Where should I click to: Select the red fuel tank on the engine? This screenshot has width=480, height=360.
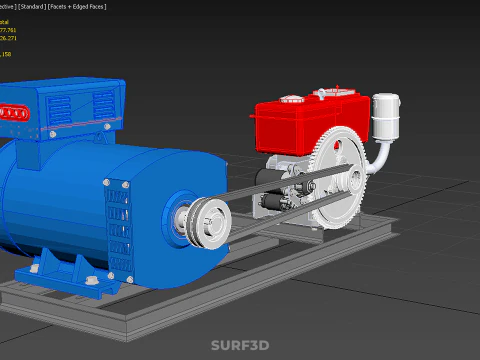[x=300, y=125]
